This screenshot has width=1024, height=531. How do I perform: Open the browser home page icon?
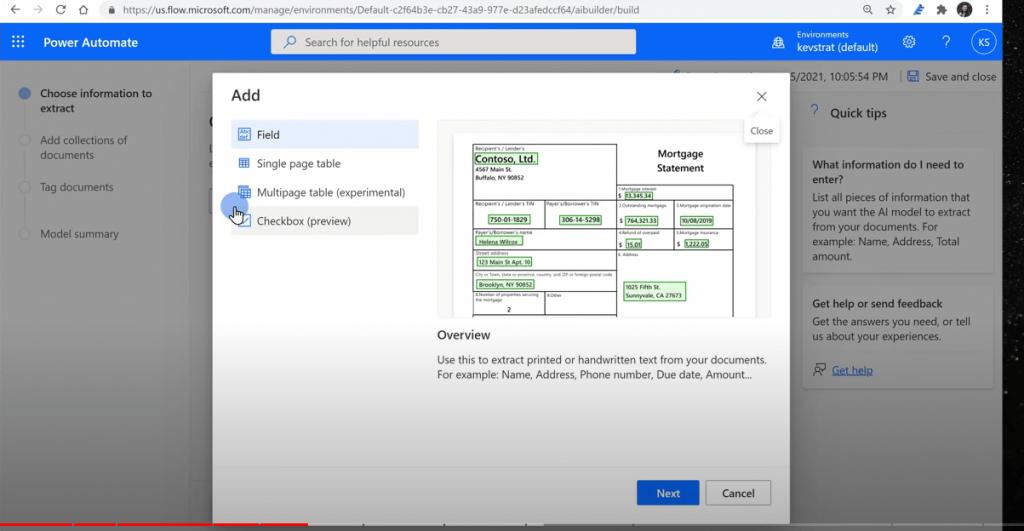[x=83, y=10]
